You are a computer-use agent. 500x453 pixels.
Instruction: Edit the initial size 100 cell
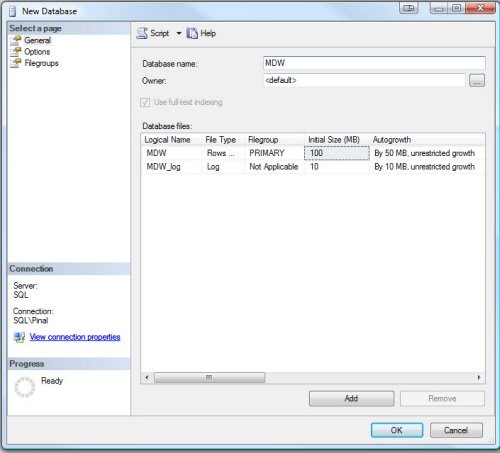tap(337, 153)
